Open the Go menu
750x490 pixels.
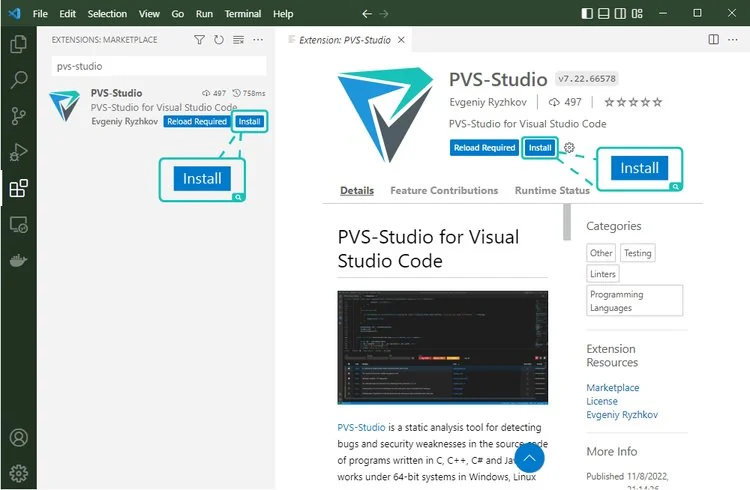177,14
